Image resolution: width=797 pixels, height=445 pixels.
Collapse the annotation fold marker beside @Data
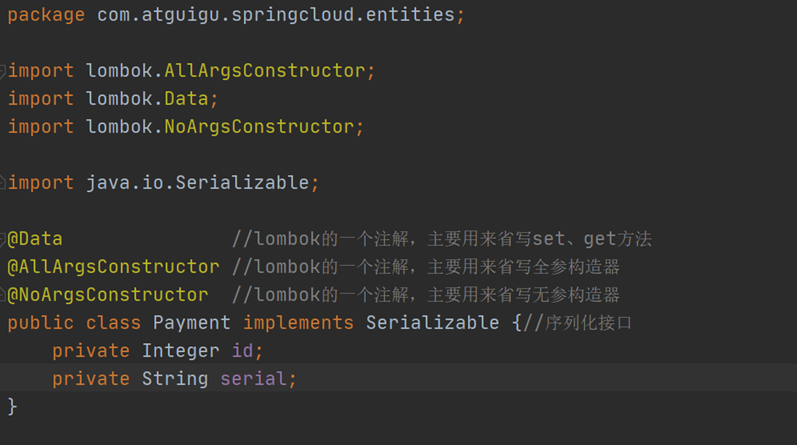(3, 239)
